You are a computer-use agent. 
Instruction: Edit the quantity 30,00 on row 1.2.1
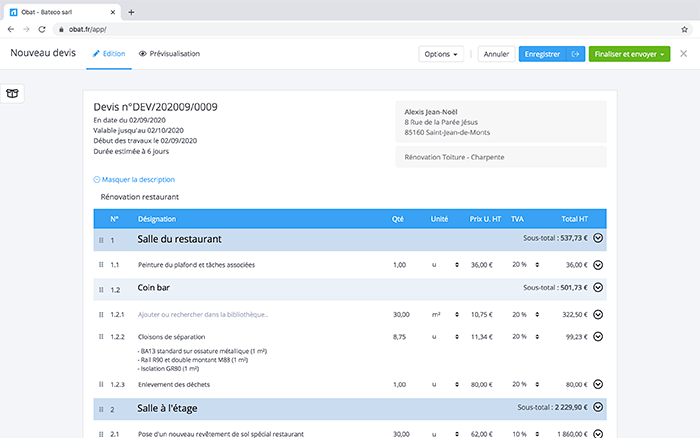(x=401, y=314)
